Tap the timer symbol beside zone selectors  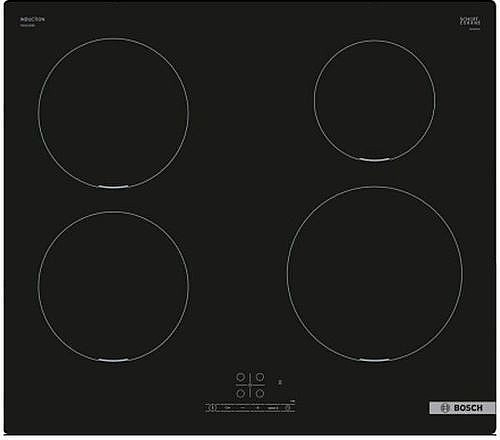tap(280, 382)
